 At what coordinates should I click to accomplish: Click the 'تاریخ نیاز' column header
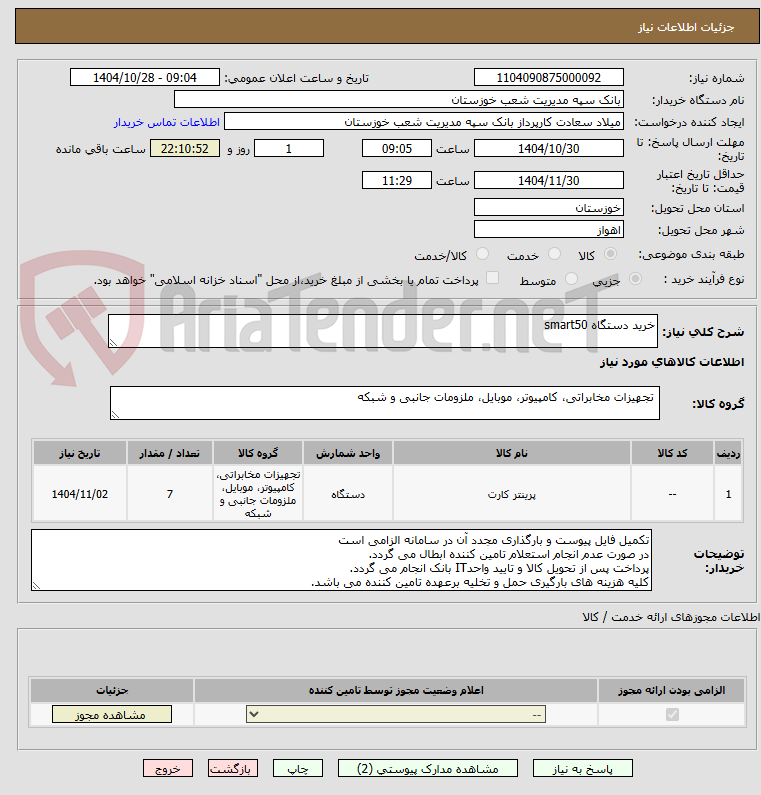click(80, 453)
